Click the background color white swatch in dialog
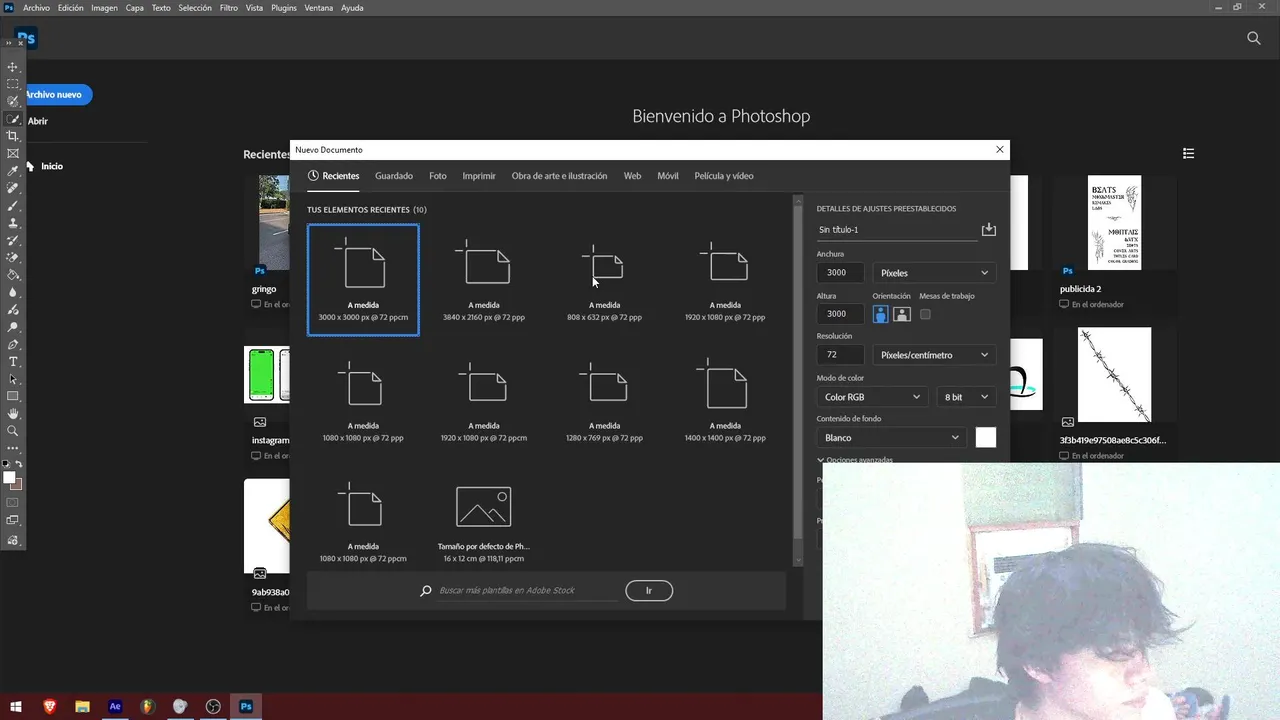This screenshot has width=1280, height=720. pyautogui.click(x=986, y=437)
